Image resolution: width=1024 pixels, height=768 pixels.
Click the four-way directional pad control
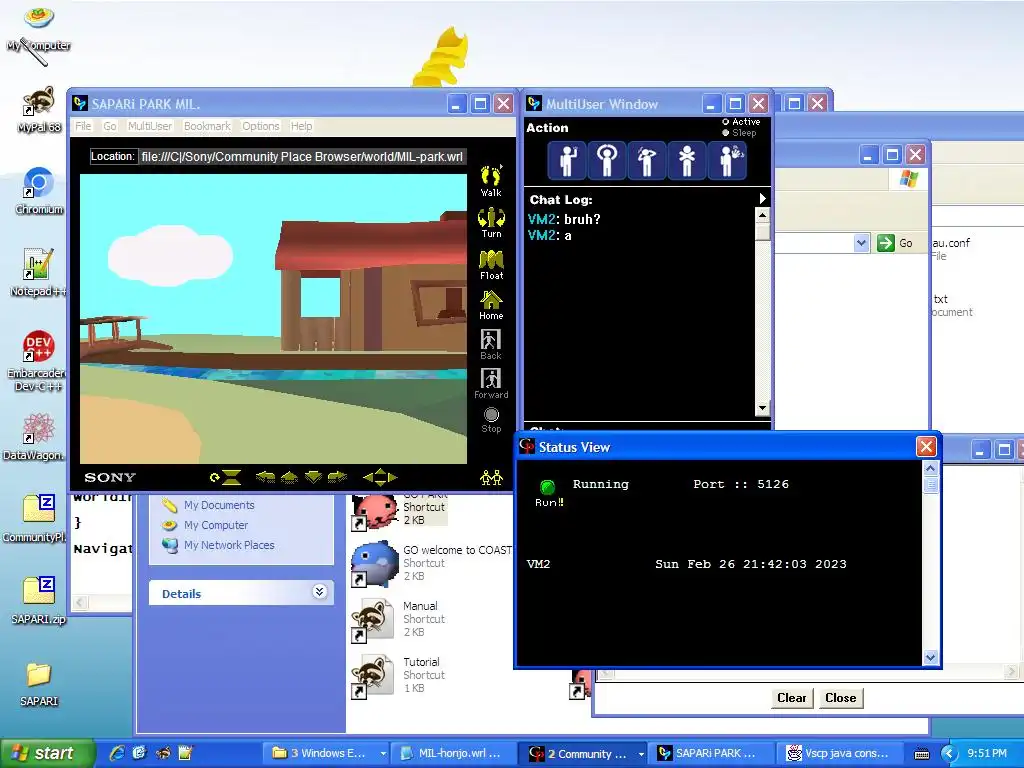coord(380,477)
